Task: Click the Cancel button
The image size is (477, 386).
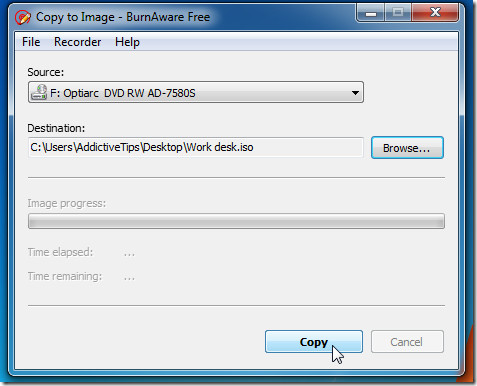Action: click(x=407, y=342)
